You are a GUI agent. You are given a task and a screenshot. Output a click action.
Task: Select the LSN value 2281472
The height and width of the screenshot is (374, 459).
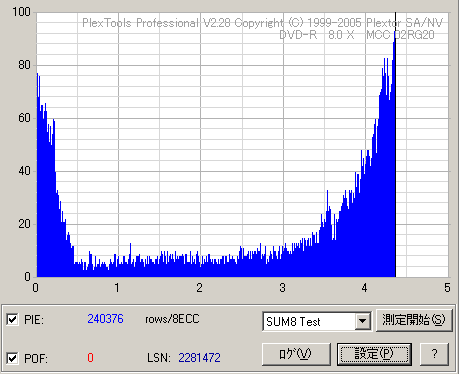[199, 358]
